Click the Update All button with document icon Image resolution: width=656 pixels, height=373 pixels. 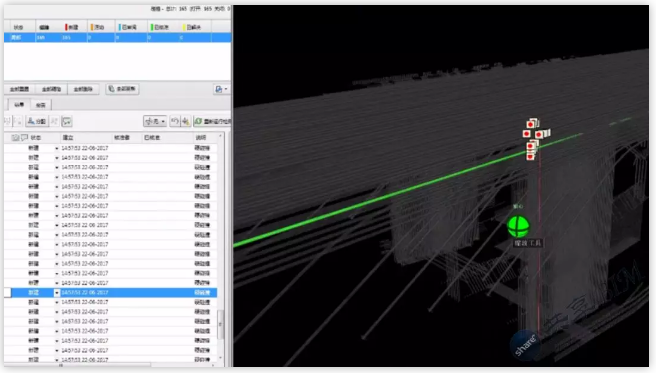pos(122,89)
